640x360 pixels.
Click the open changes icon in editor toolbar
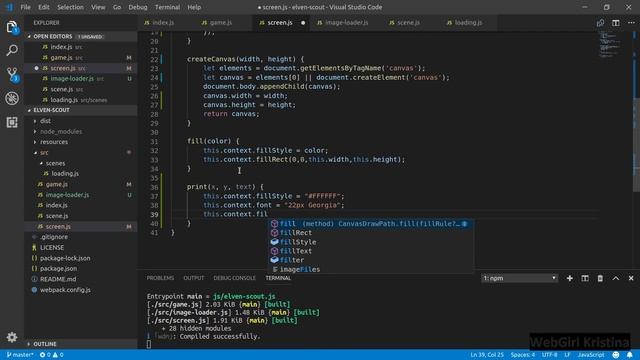pyautogui.click(x=600, y=23)
